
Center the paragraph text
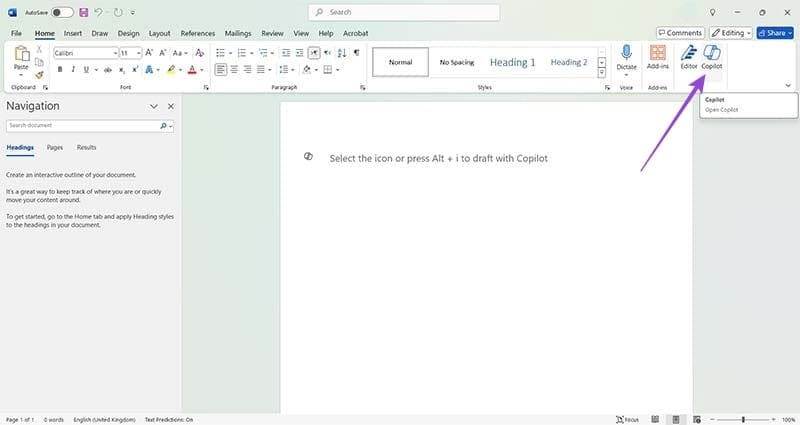(234, 69)
